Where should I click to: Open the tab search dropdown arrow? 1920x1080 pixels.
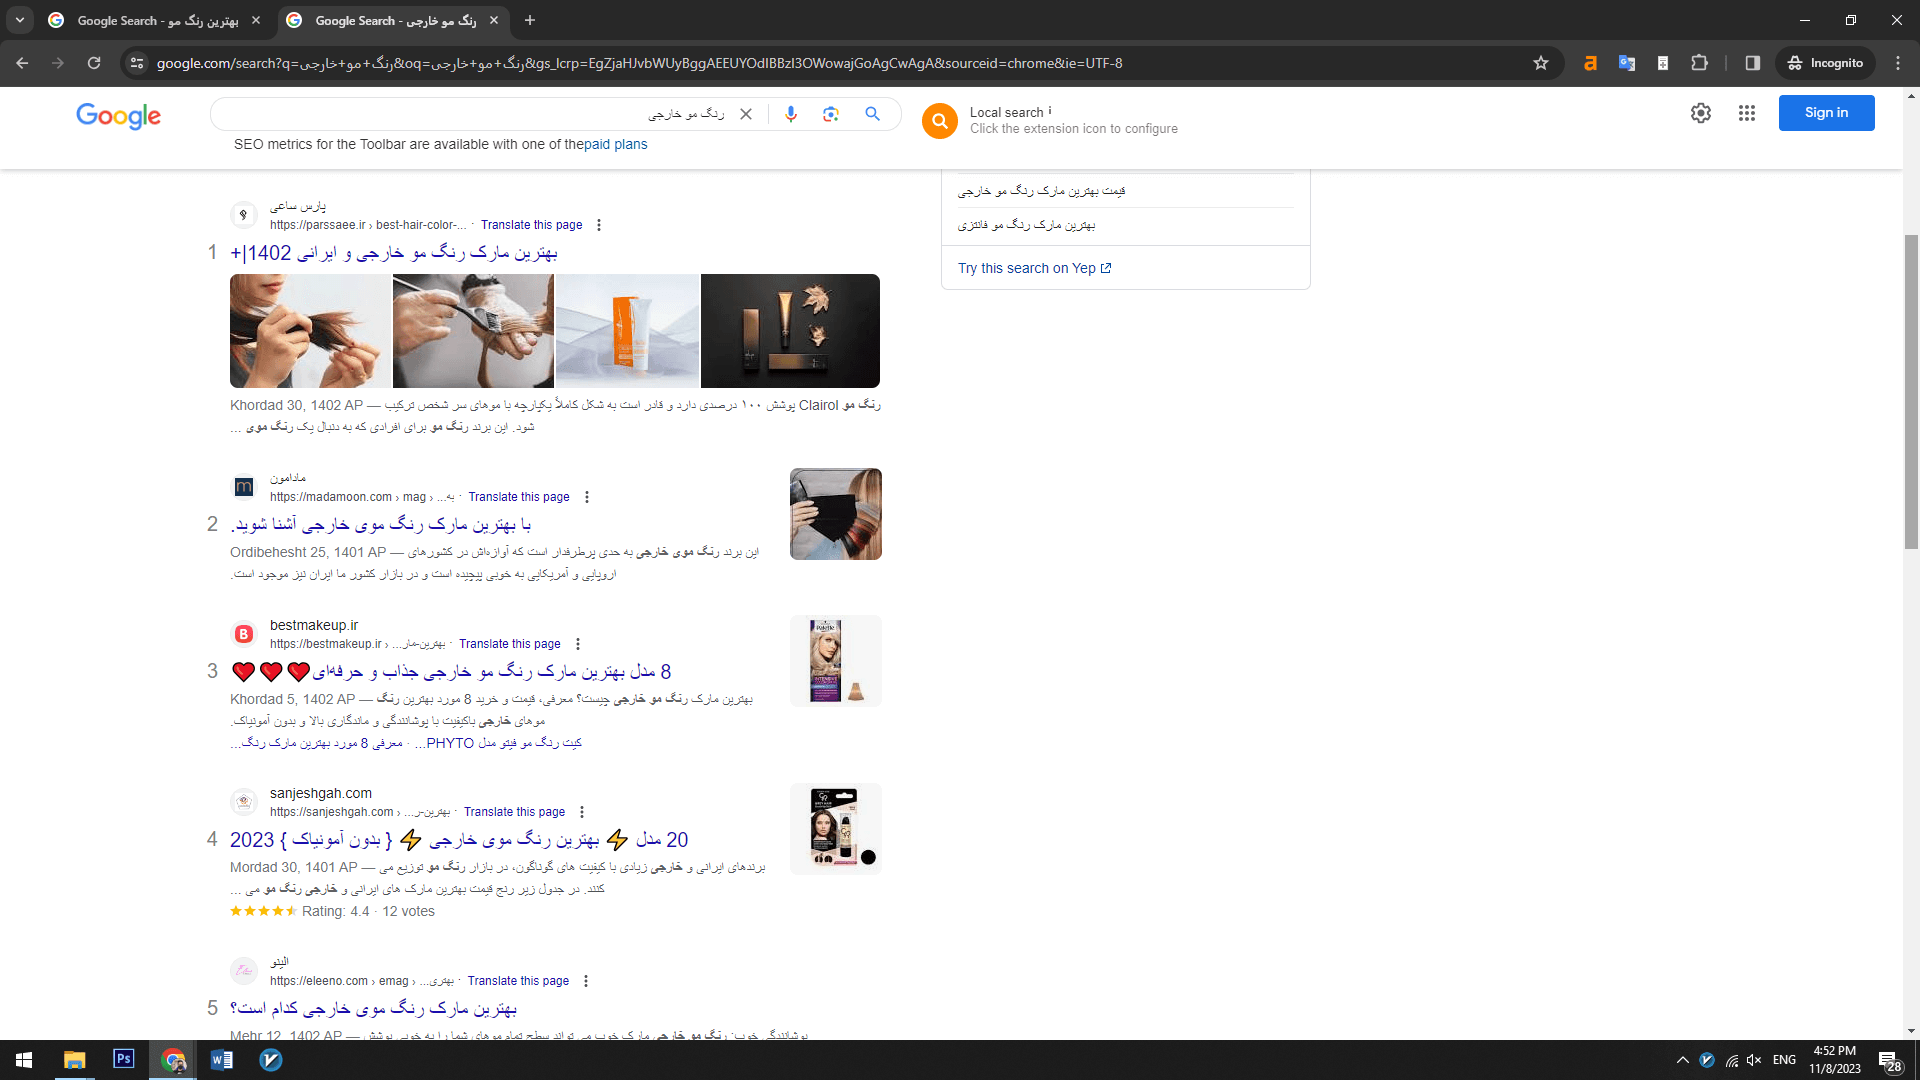pyautogui.click(x=20, y=20)
